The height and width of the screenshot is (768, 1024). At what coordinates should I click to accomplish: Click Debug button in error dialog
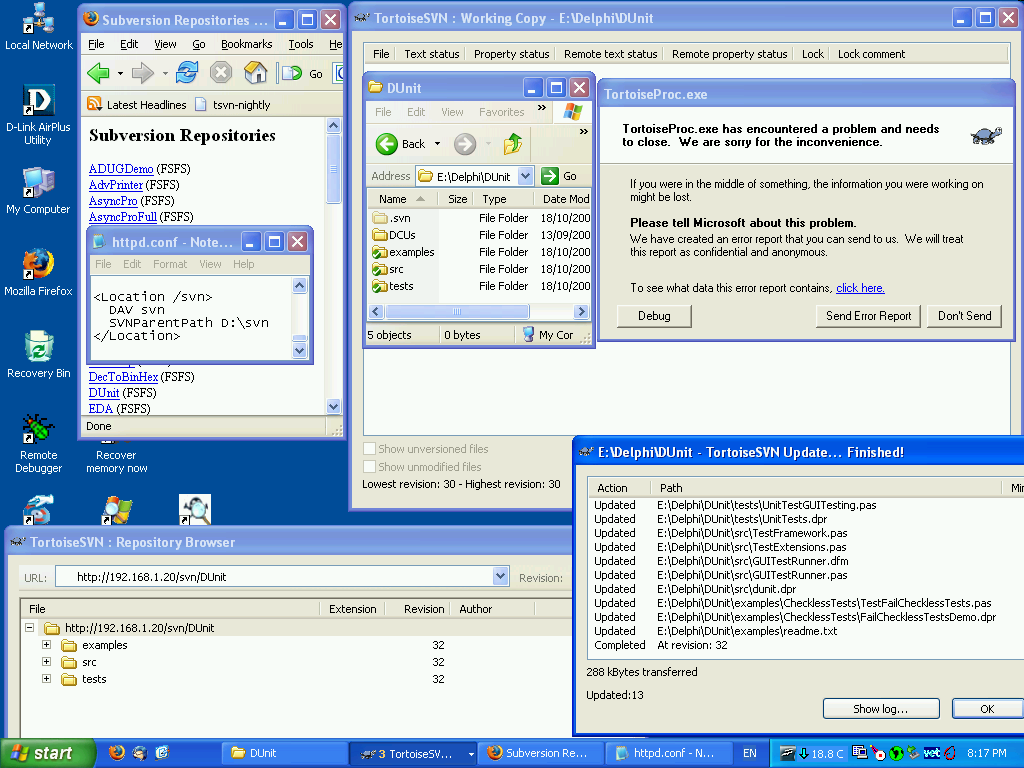pos(654,316)
